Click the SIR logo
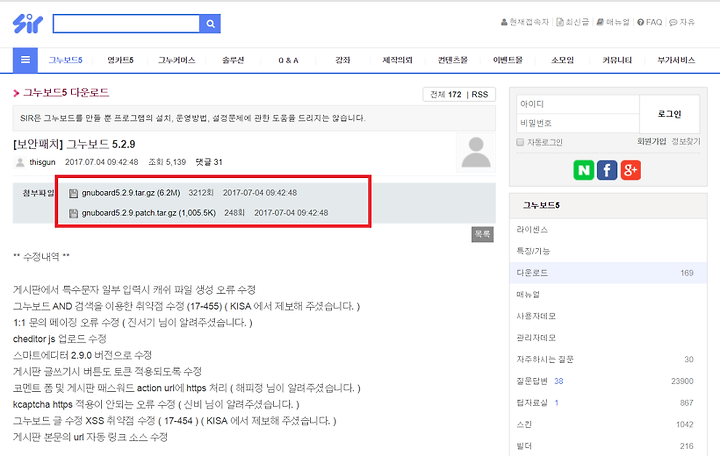Image resolution: width=720 pixels, height=456 pixels. (x=28, y=24)
